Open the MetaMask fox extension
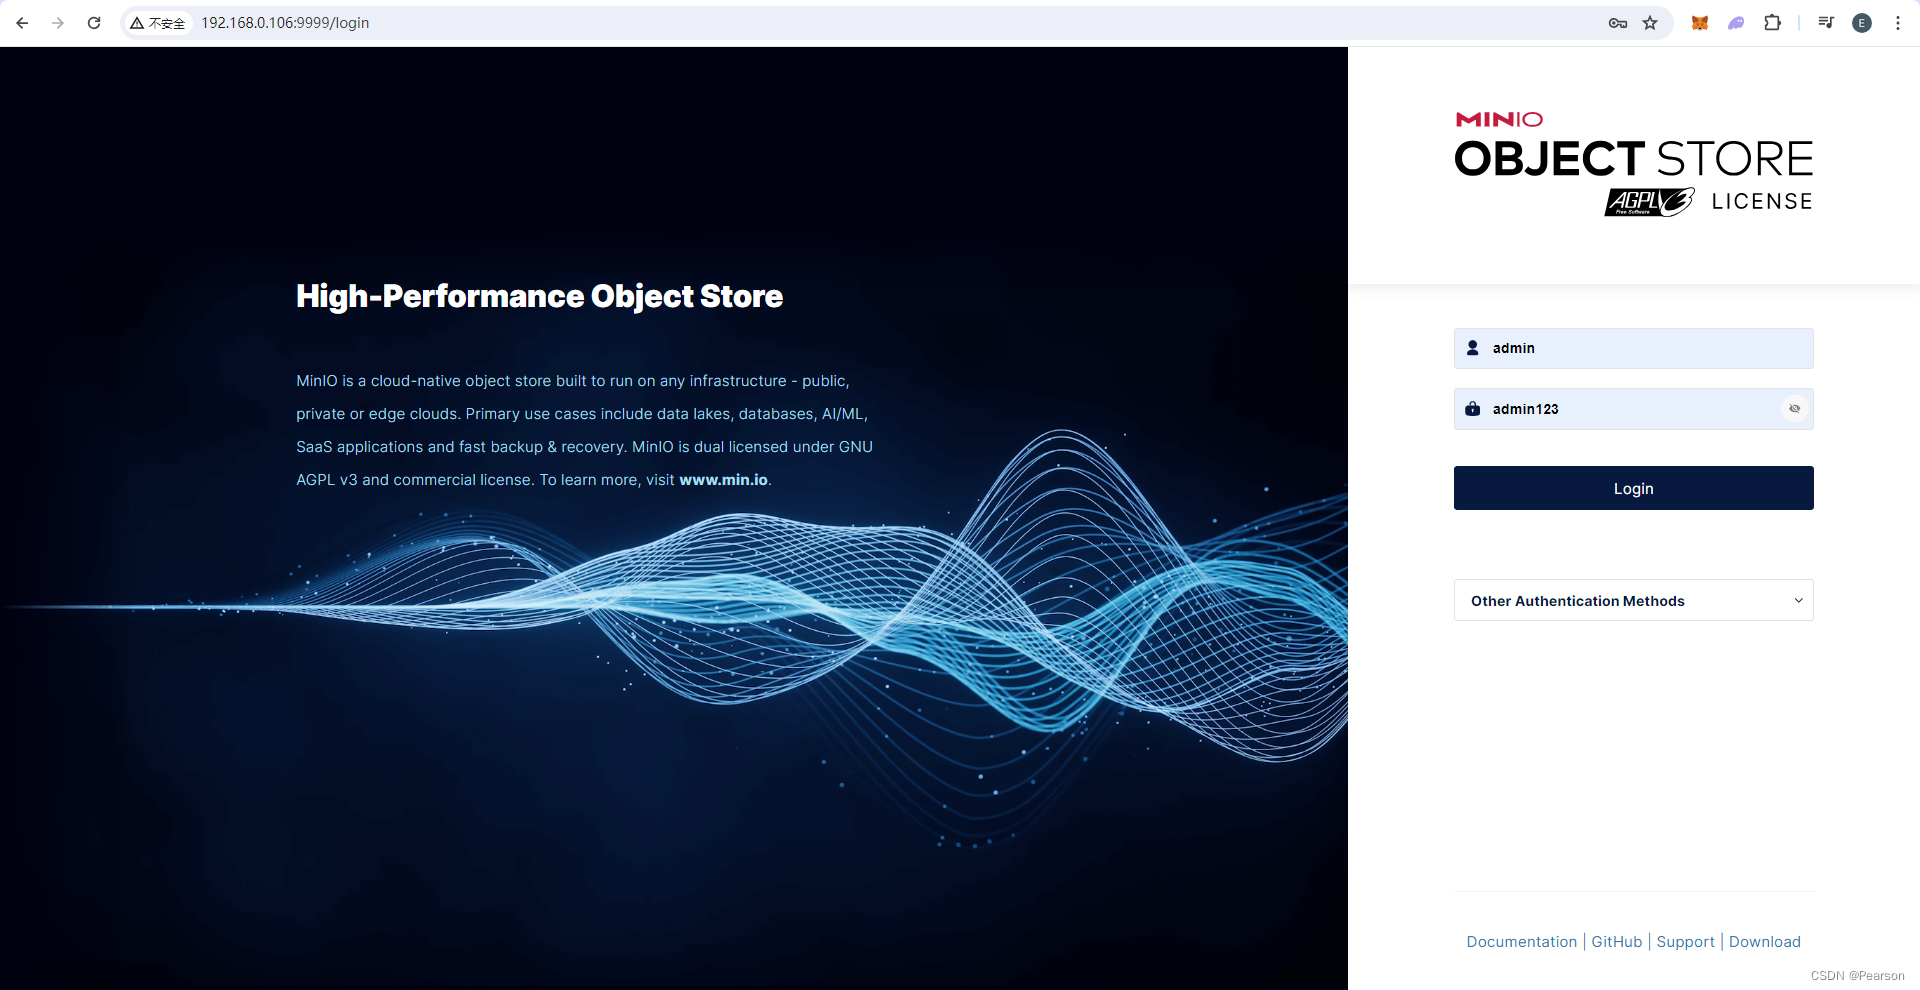 (x=1700, y=23)
